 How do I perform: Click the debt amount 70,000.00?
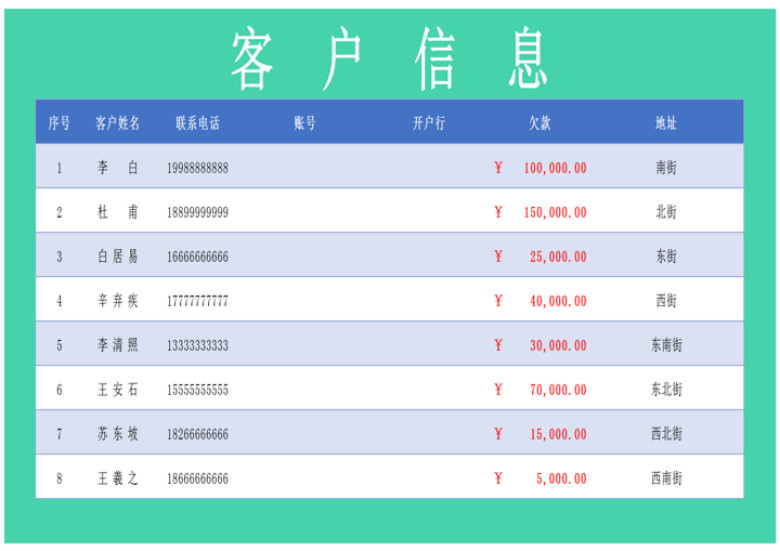(558, 390)
